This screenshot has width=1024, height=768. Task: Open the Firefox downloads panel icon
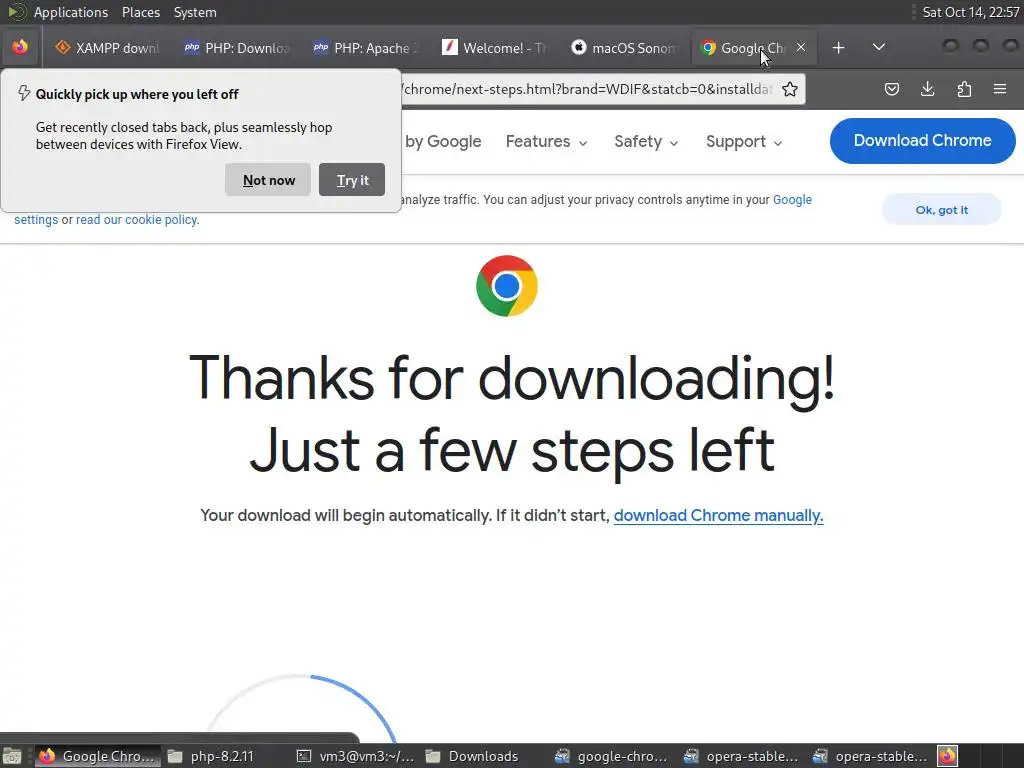[x=927, y=89]
